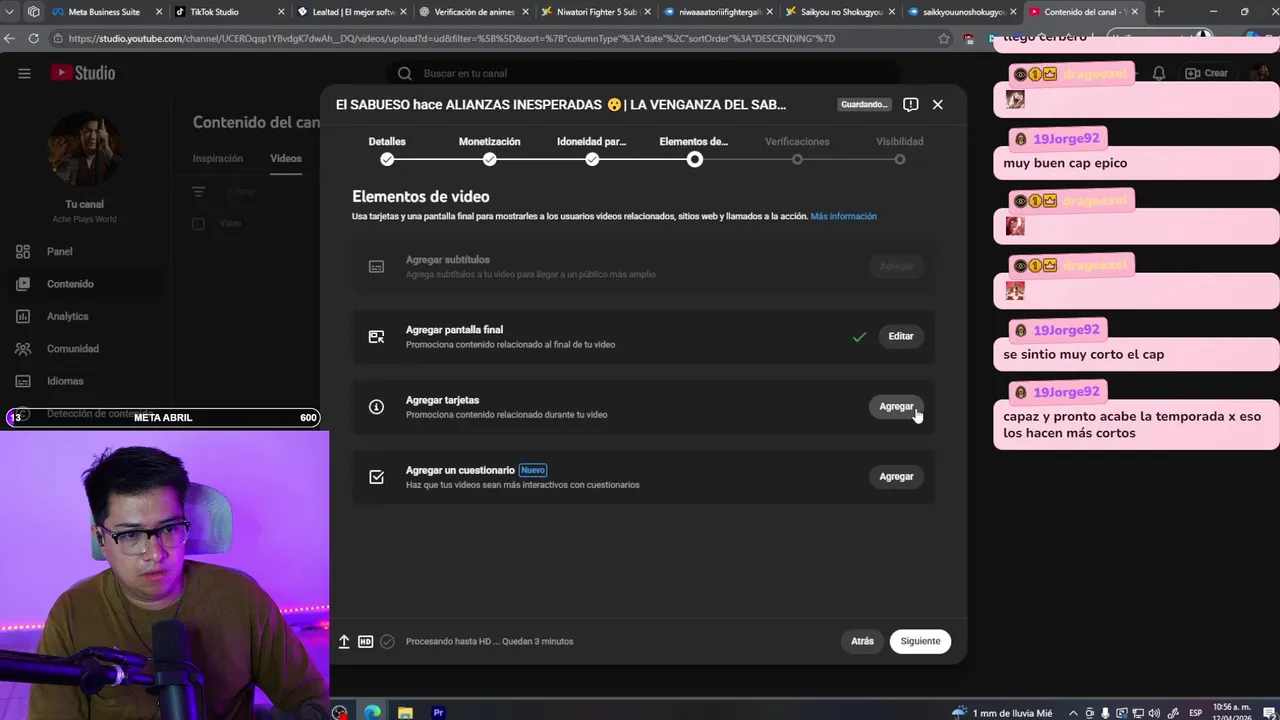Go back in the browser
Image resolution: width=1280 pixels, height=720 pixels.
[9, 38]
